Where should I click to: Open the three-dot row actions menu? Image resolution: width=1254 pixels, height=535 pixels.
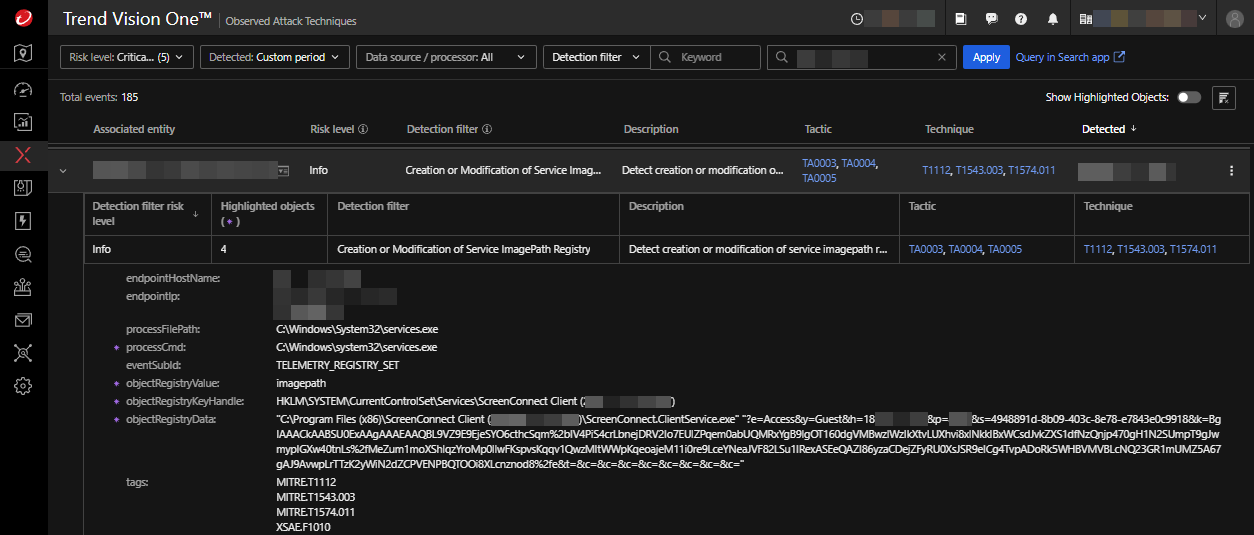coord(1231,171)
